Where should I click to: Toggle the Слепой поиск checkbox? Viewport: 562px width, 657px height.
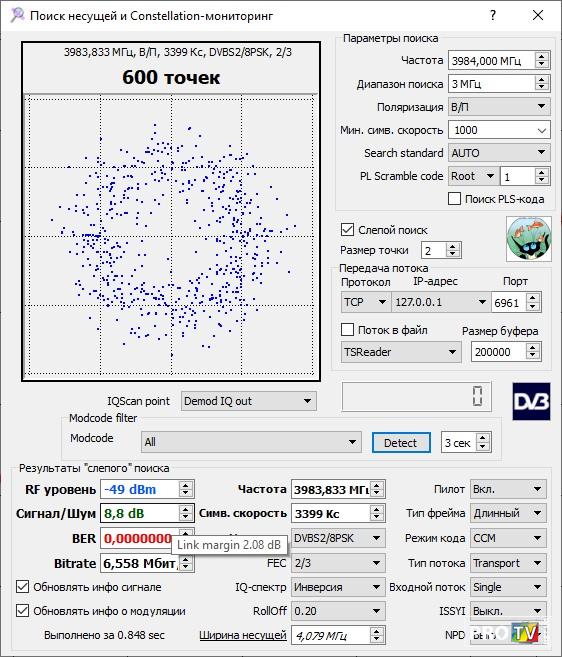[347, 230]
